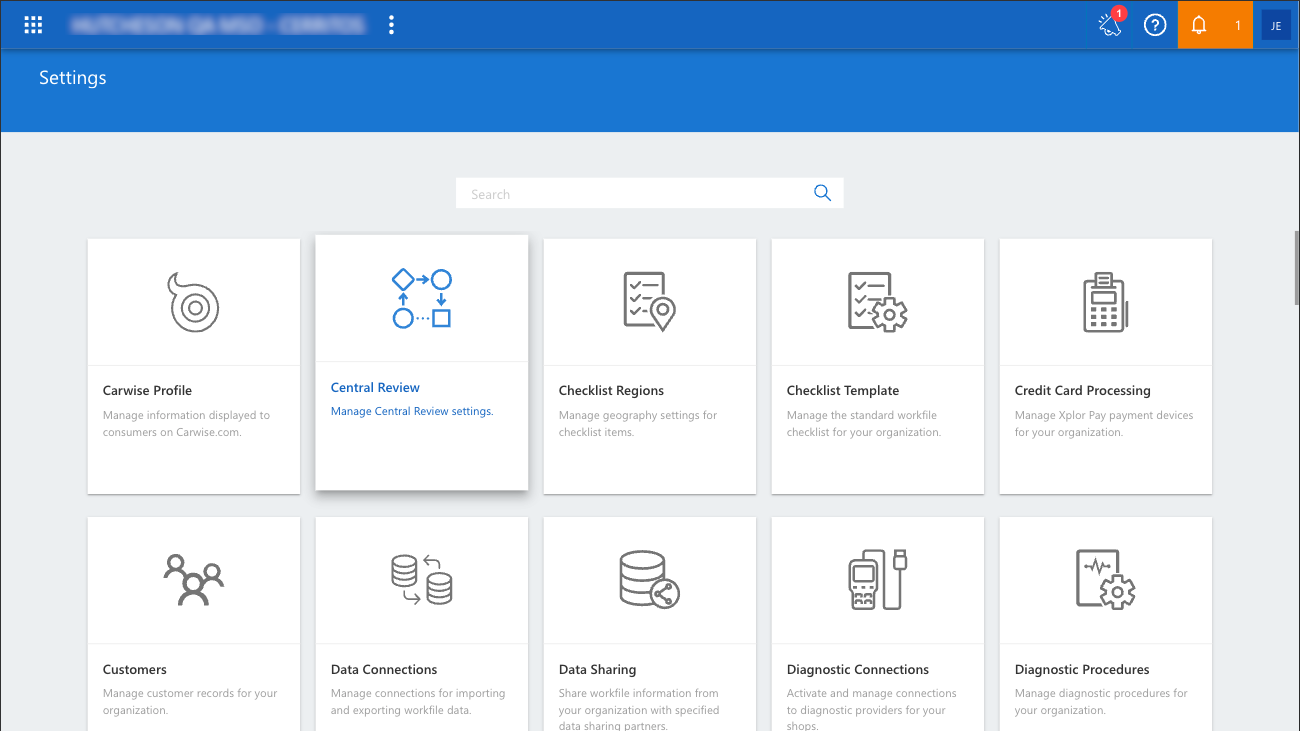The height and width of the screenshot is (731, 1300).
Task: Select the Checklist Regions icon
Action: (x=650, y=301)
